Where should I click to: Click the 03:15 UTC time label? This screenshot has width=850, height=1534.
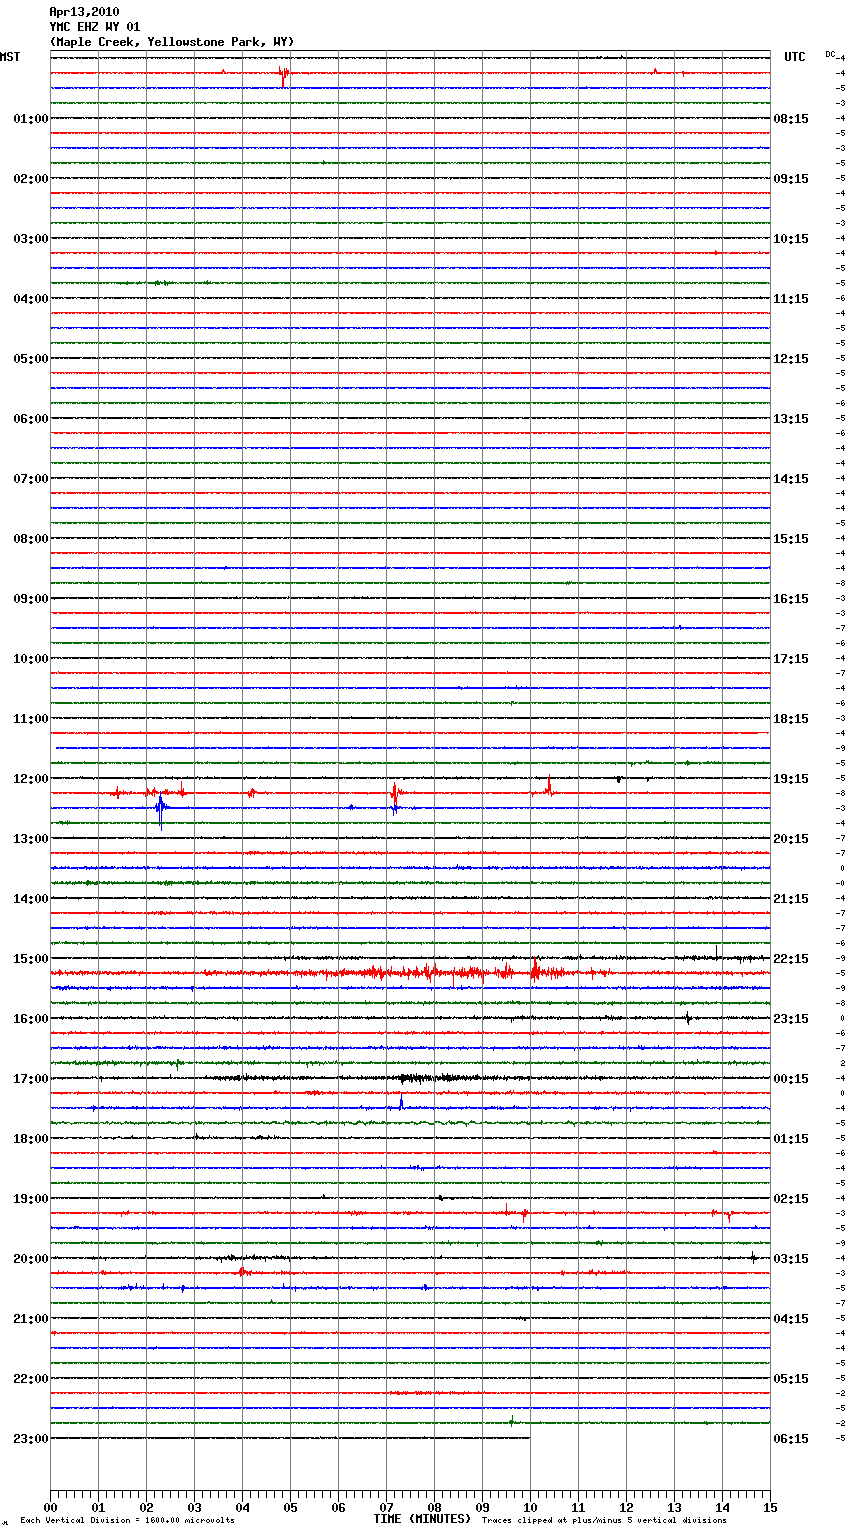click(791, 1259)
